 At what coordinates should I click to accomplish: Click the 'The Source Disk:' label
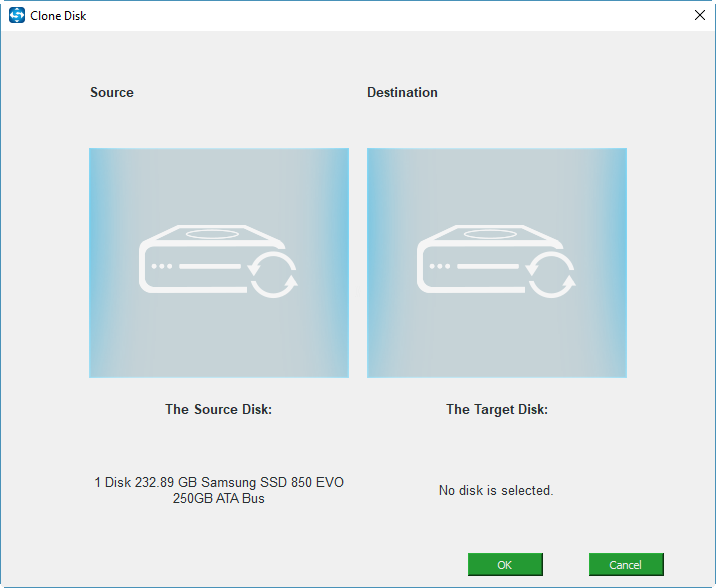(218, 409)
